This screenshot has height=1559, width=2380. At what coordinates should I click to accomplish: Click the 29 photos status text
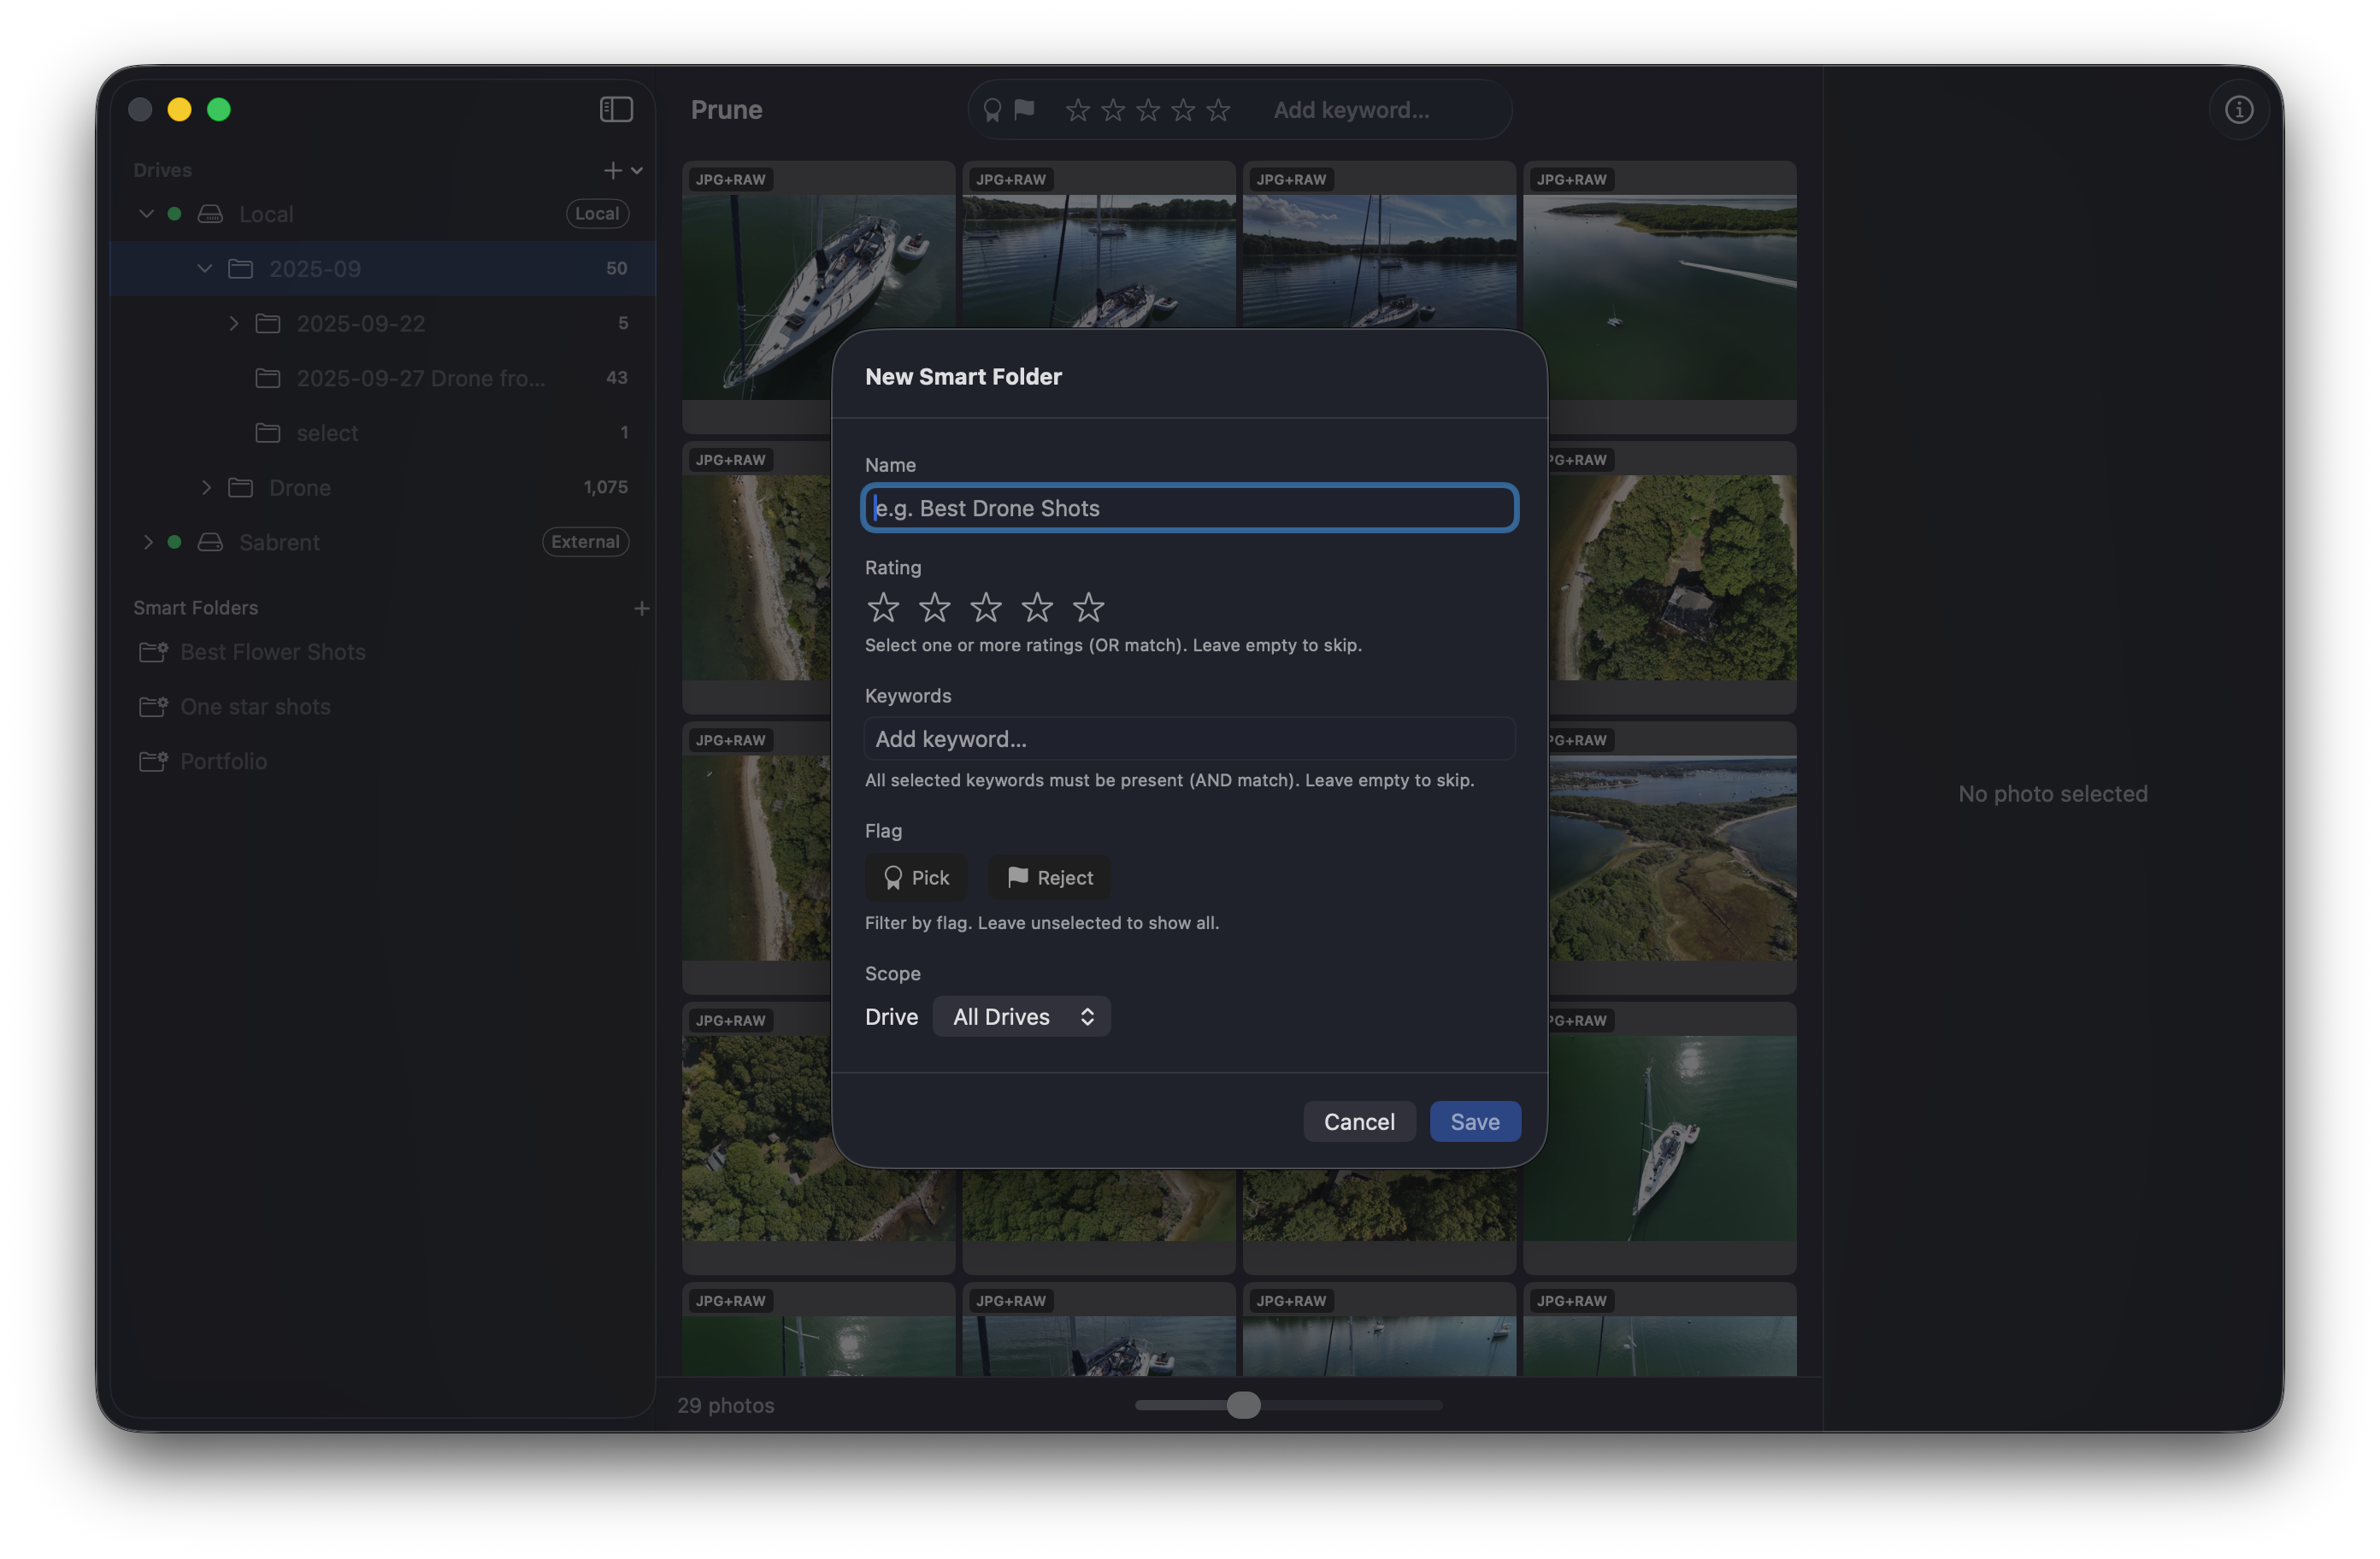tap(726, 1405)
